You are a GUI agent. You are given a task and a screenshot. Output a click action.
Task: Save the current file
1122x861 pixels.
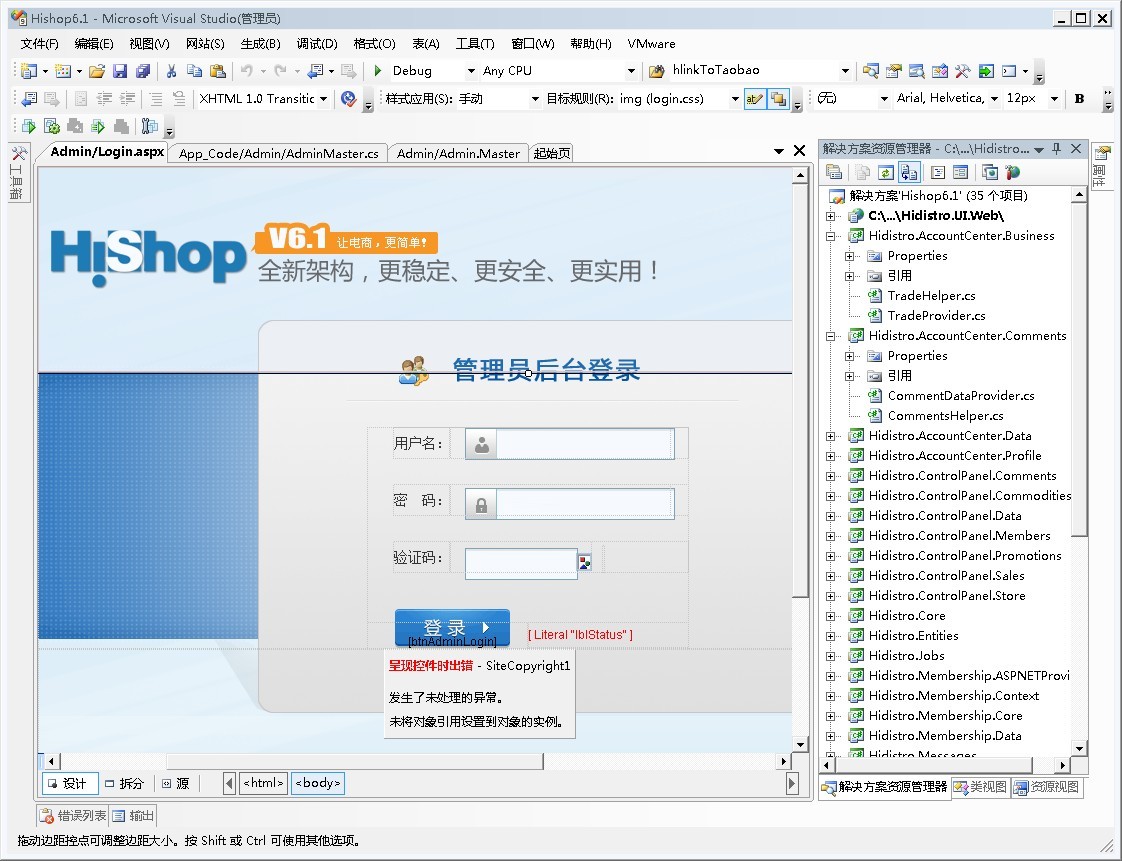click(x=119, y=71)
